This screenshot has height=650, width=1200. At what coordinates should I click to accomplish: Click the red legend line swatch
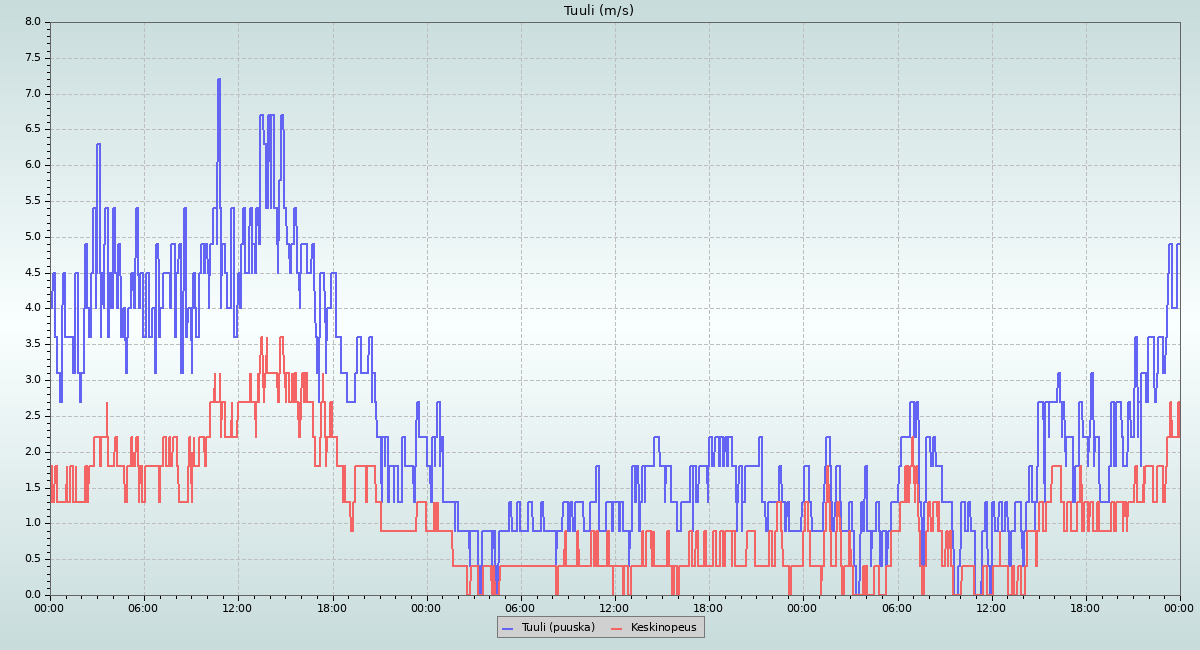click(x=617, y=628)
